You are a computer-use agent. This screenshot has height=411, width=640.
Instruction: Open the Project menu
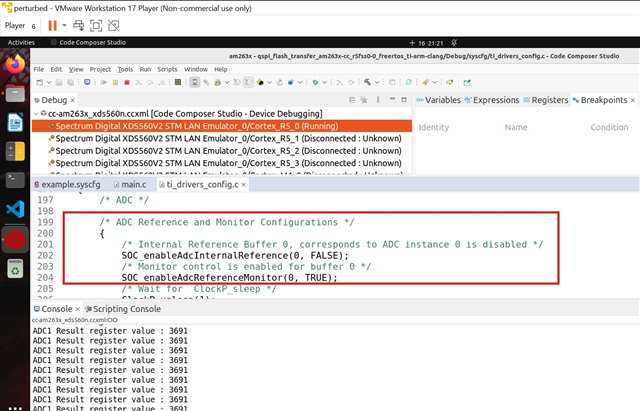tap(100, 69)
